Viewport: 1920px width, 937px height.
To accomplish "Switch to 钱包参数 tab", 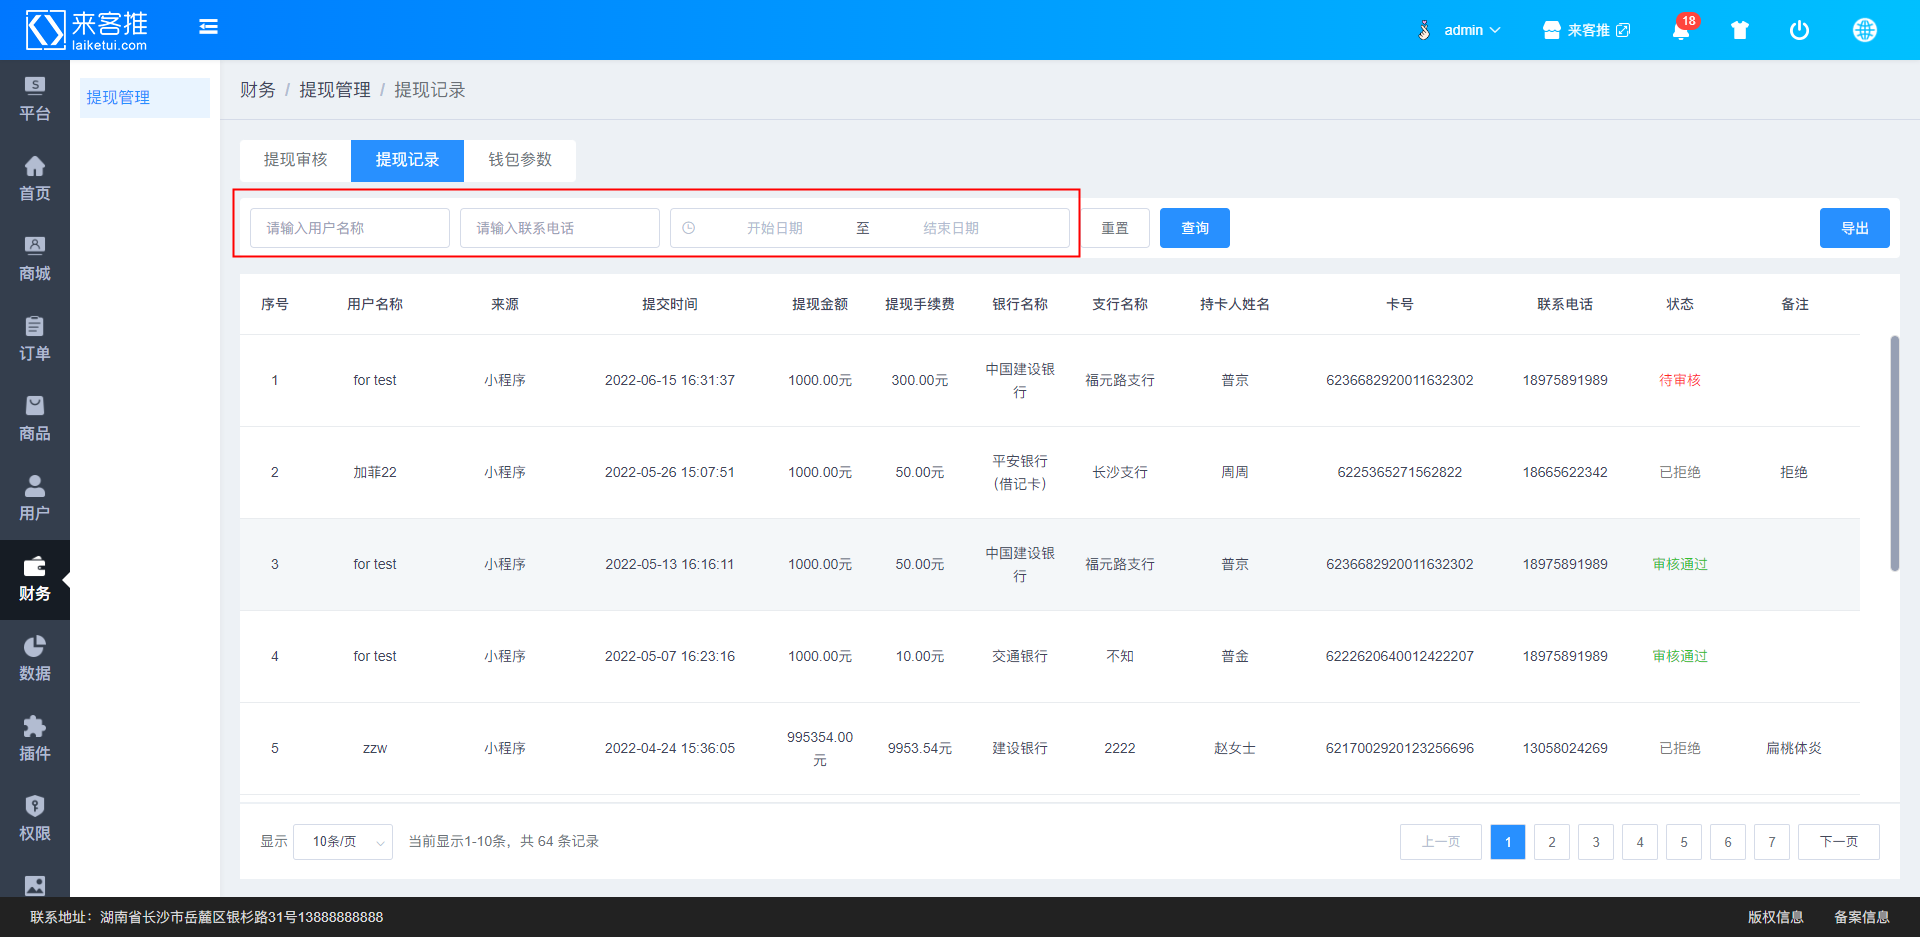I will [520, 160].
